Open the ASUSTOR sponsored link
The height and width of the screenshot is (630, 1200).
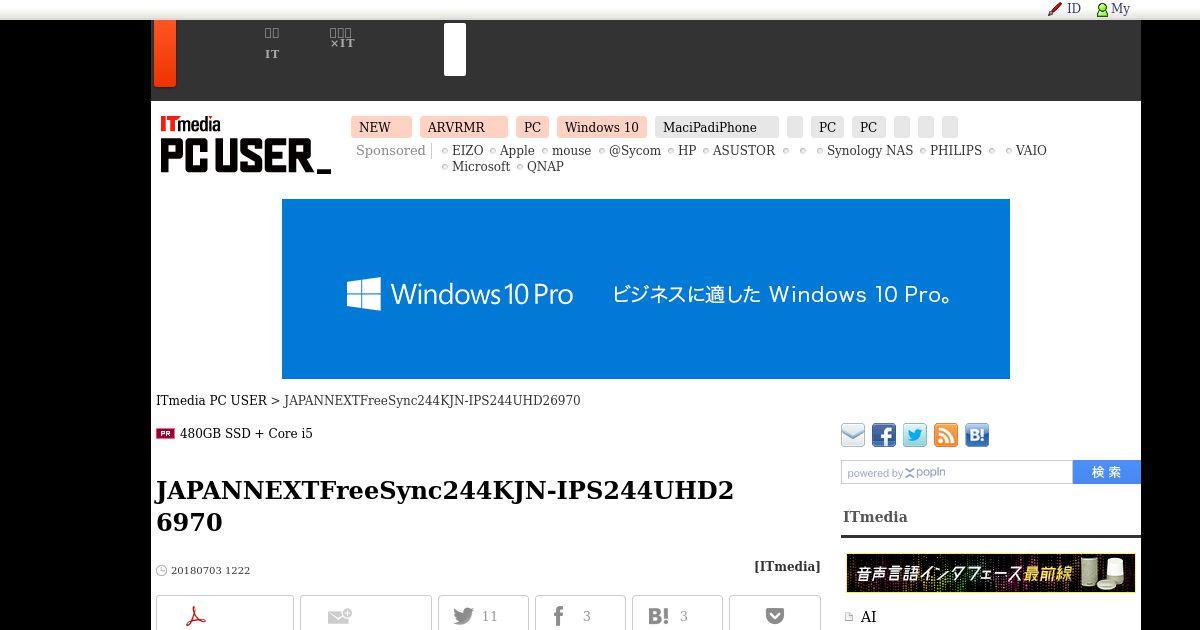[x=744, y=150]
